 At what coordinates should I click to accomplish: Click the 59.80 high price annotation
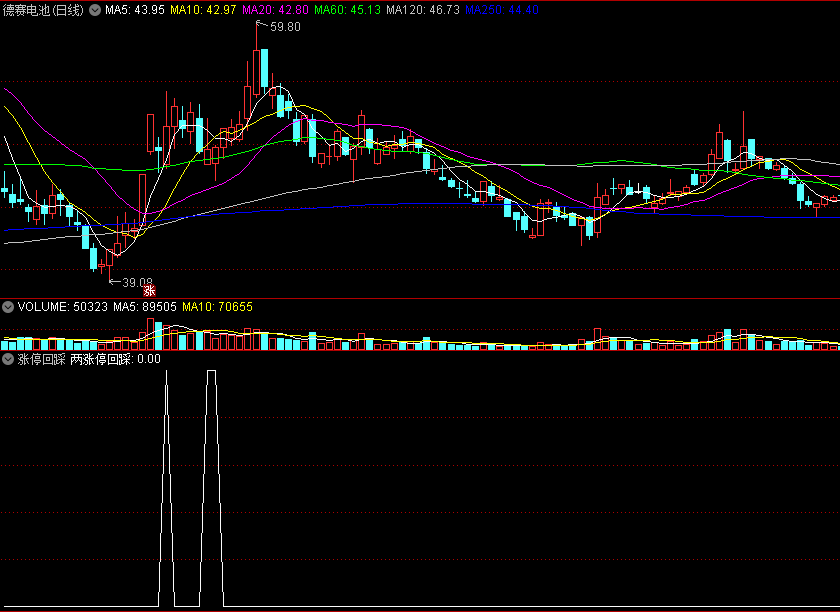(285, 27)
